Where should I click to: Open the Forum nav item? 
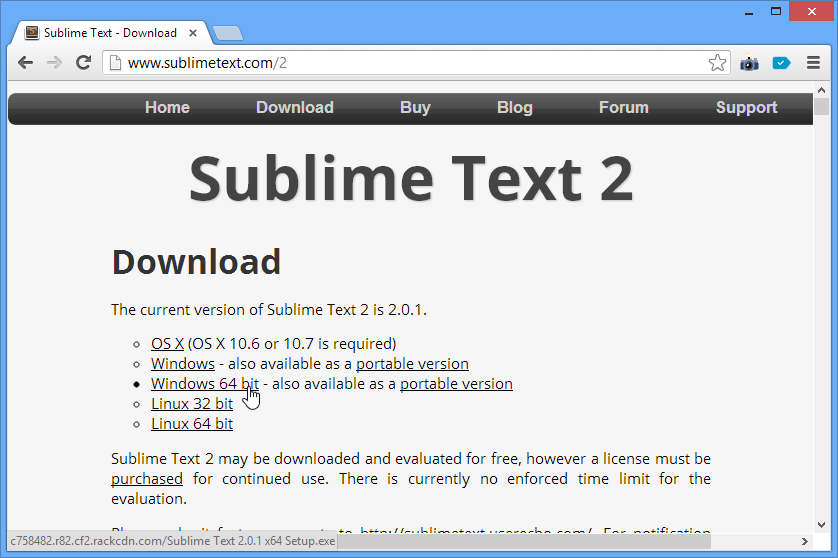tap(624, 107)
